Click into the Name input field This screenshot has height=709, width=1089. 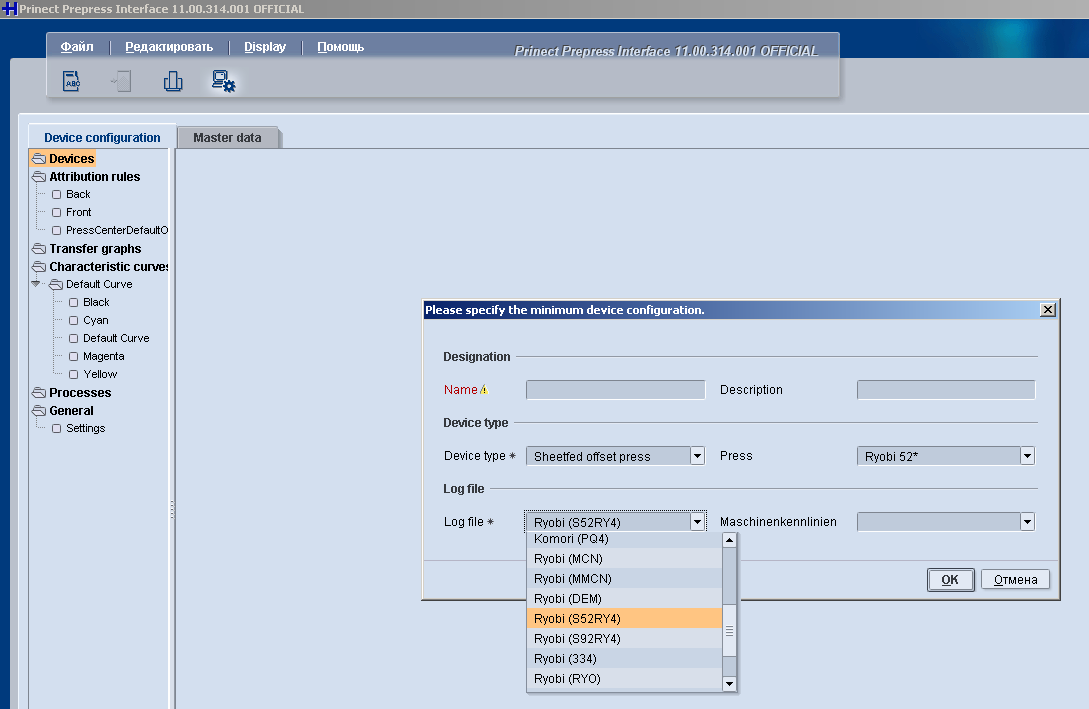point(615,390)
